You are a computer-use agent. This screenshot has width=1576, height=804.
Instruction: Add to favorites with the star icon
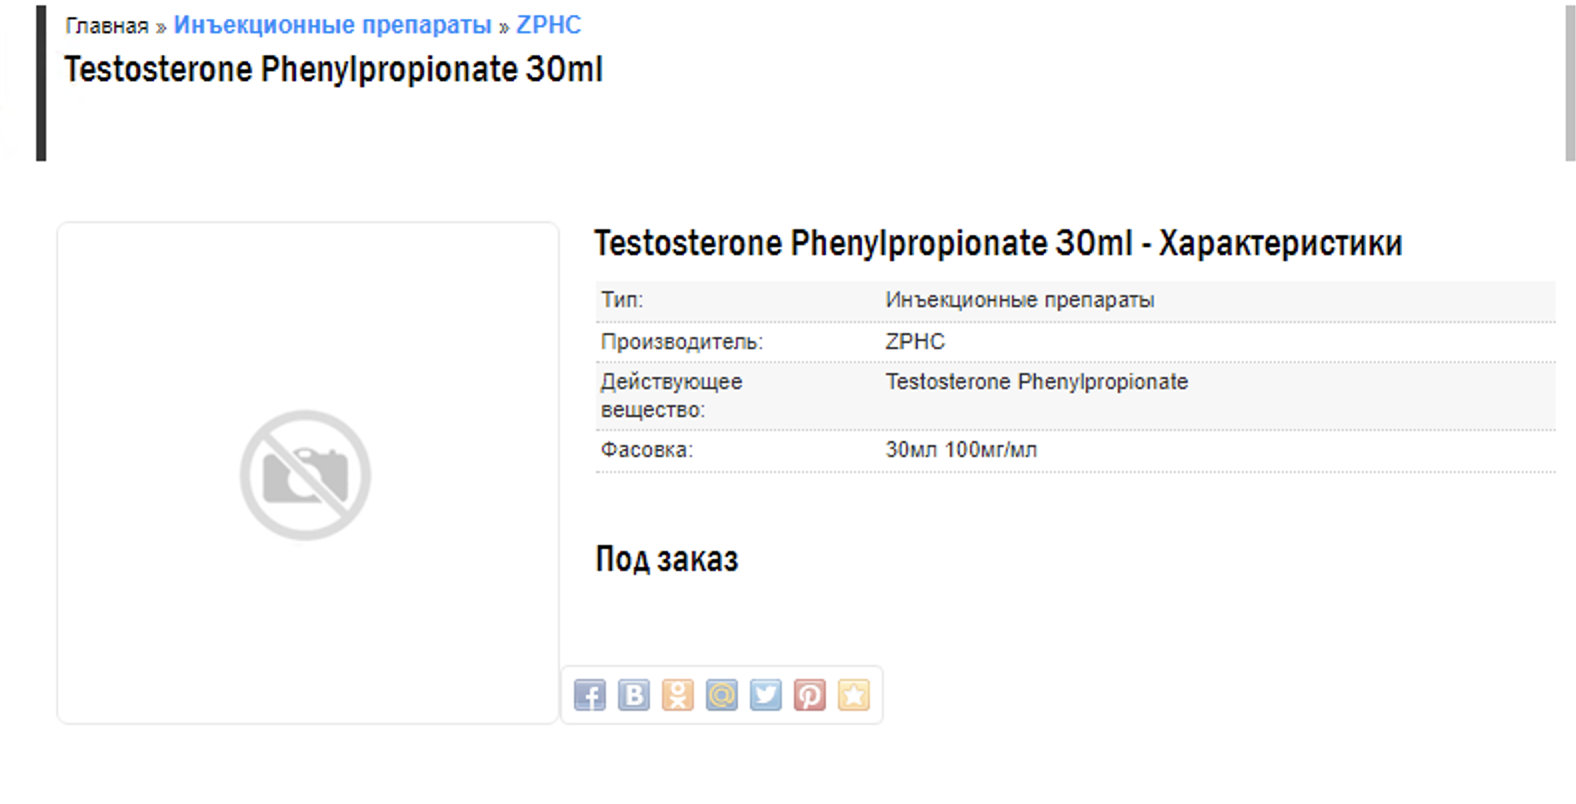coord(854,695)
